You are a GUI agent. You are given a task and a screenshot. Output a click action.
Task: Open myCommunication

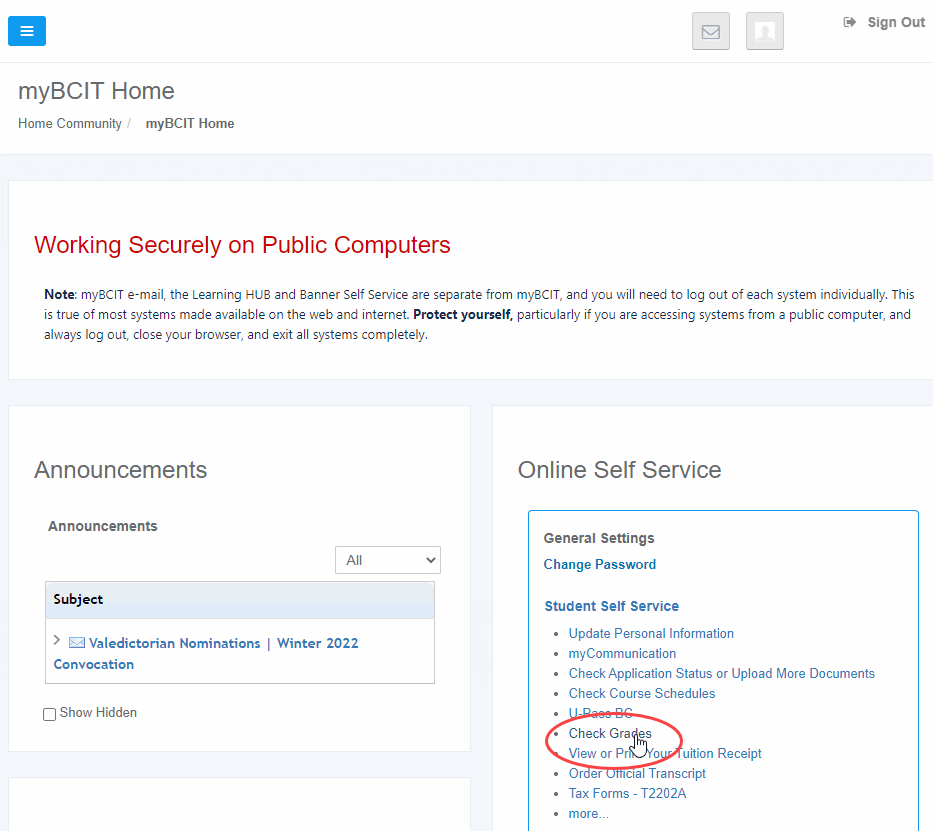pos(622,653)
